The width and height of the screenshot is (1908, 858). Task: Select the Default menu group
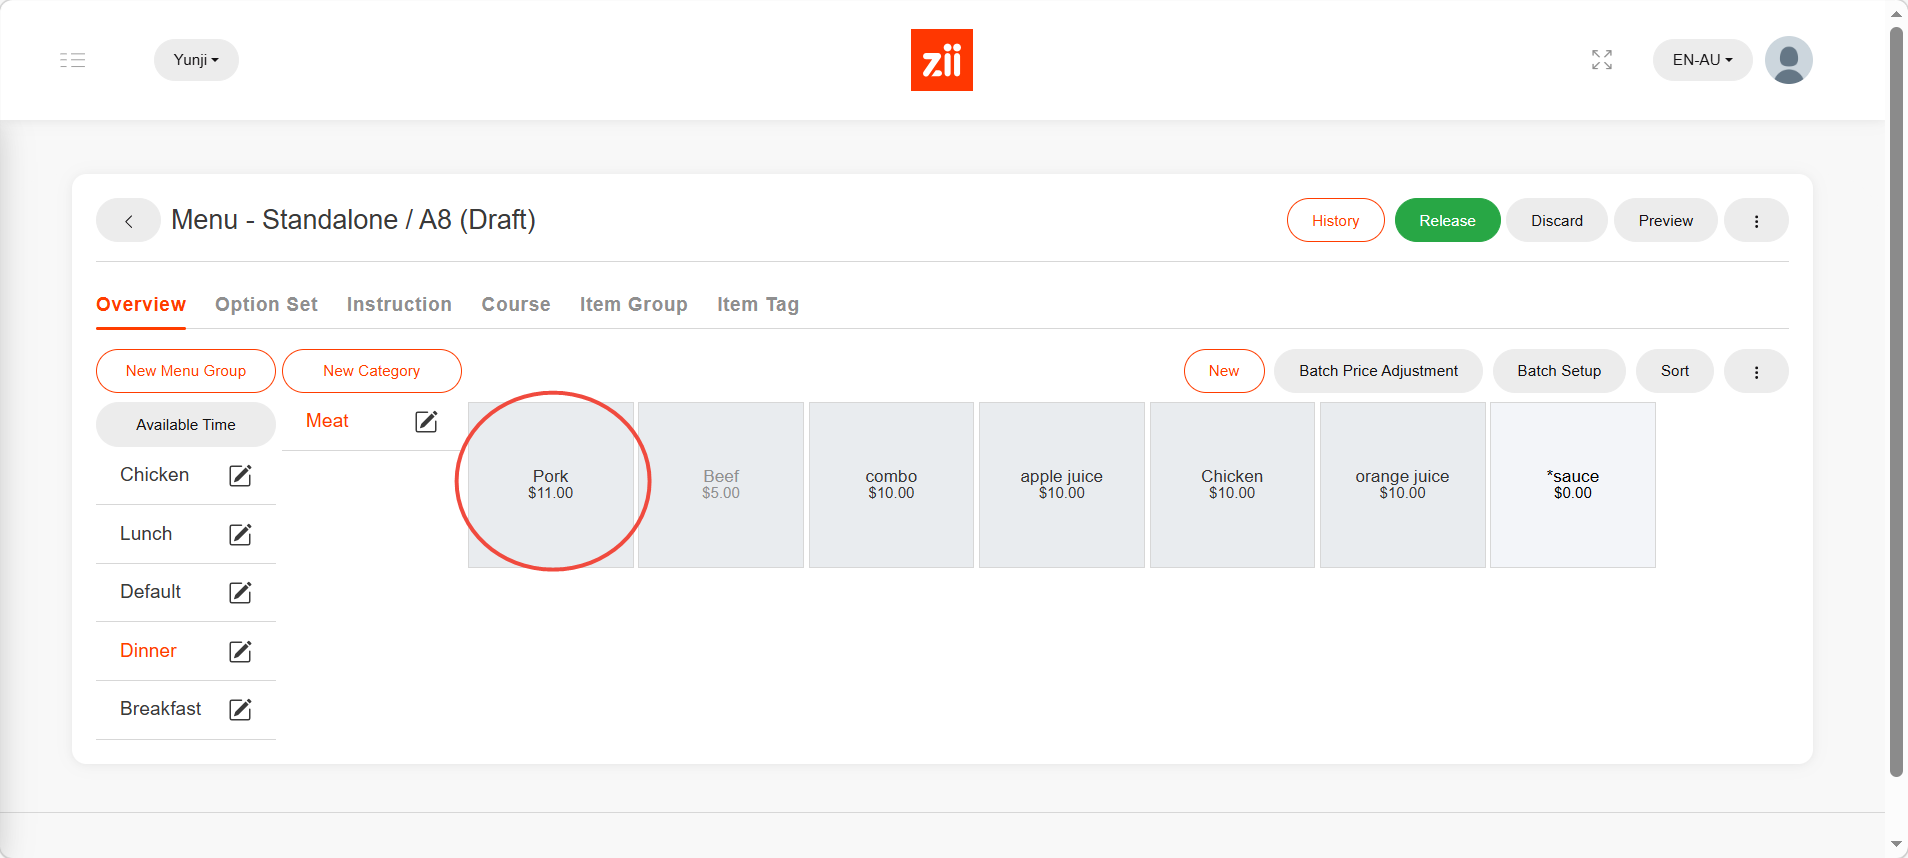point(151,592)
